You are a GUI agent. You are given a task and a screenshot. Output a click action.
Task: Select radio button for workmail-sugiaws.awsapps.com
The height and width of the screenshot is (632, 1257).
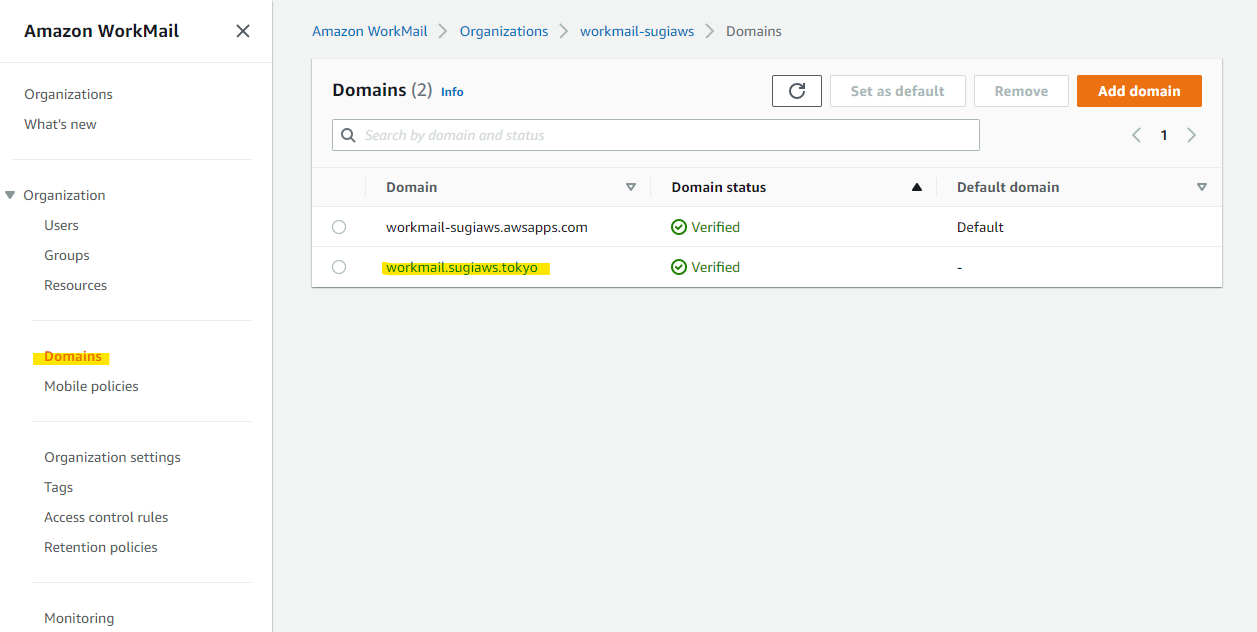point(339,227)
